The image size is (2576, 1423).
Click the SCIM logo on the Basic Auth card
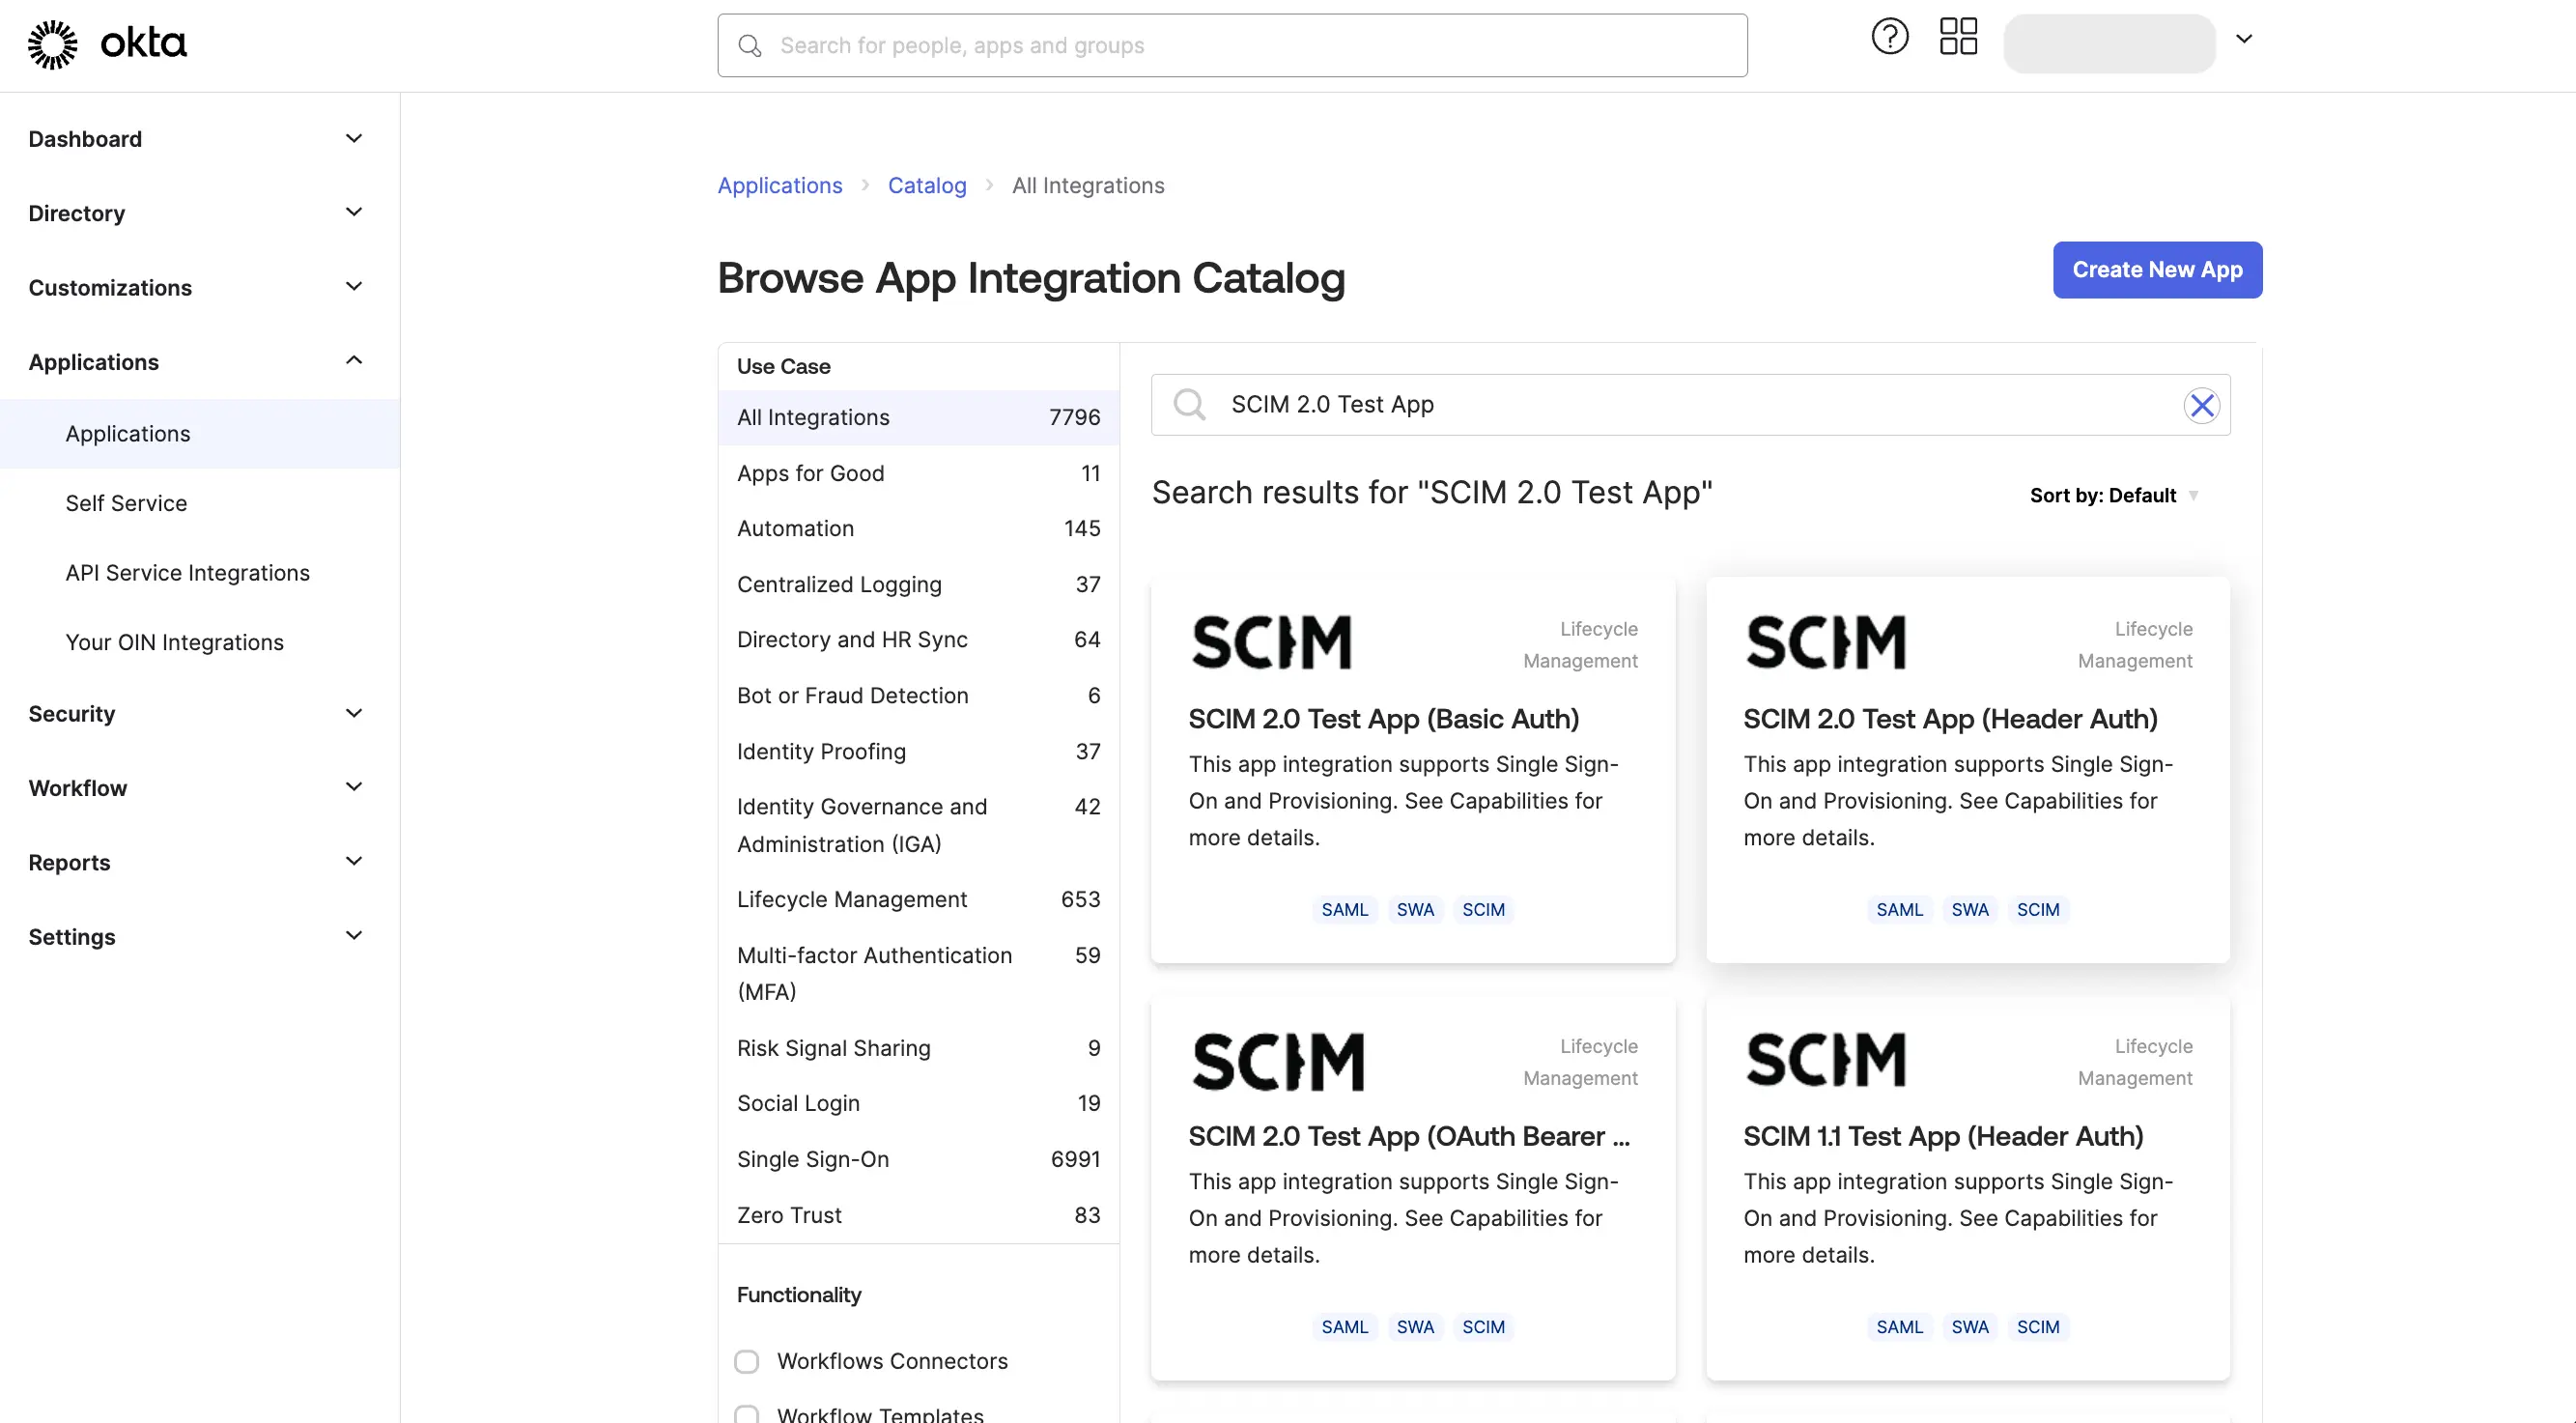tap(1272, 642)
